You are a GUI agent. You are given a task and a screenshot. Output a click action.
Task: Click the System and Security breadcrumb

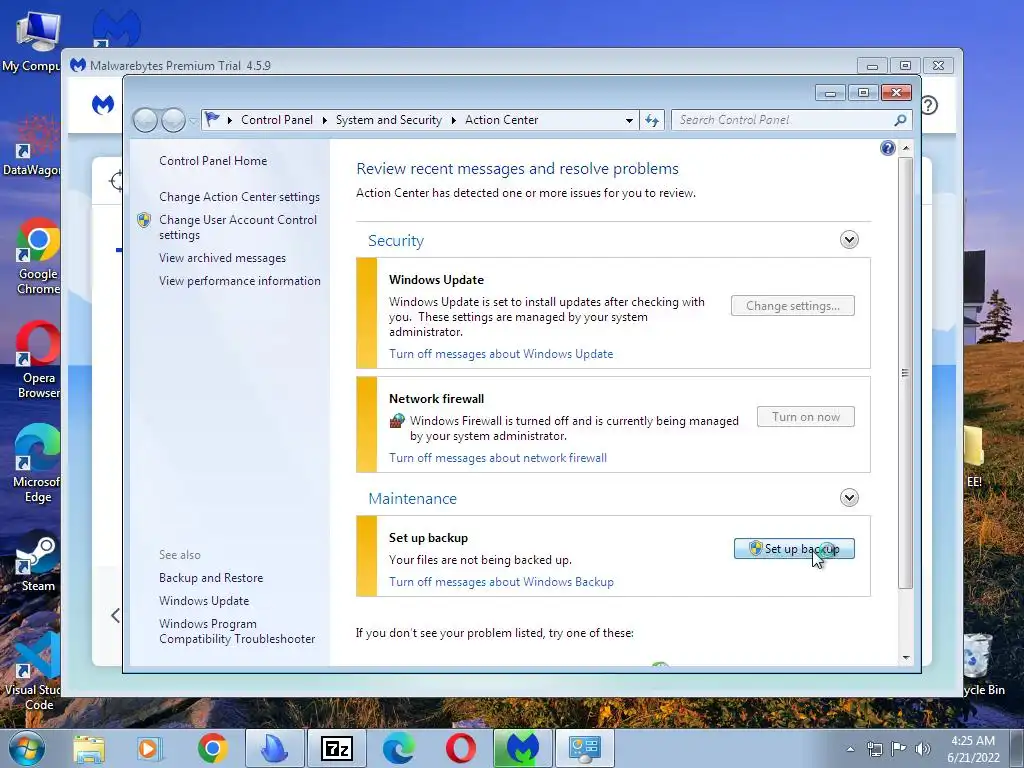(389, 120)
